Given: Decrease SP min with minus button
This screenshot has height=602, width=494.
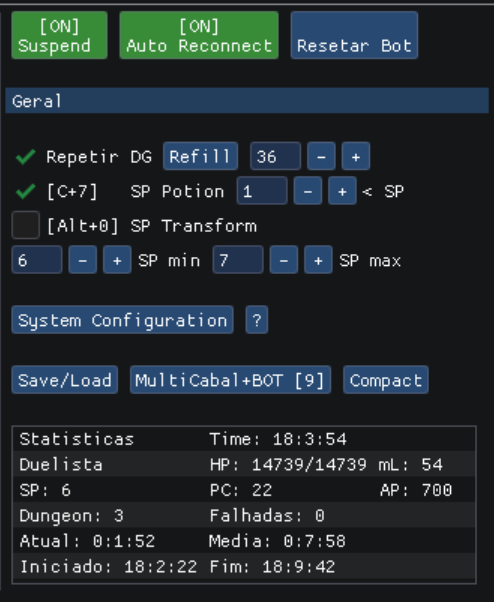Looking at the screenshot, I should pos(83,260).
